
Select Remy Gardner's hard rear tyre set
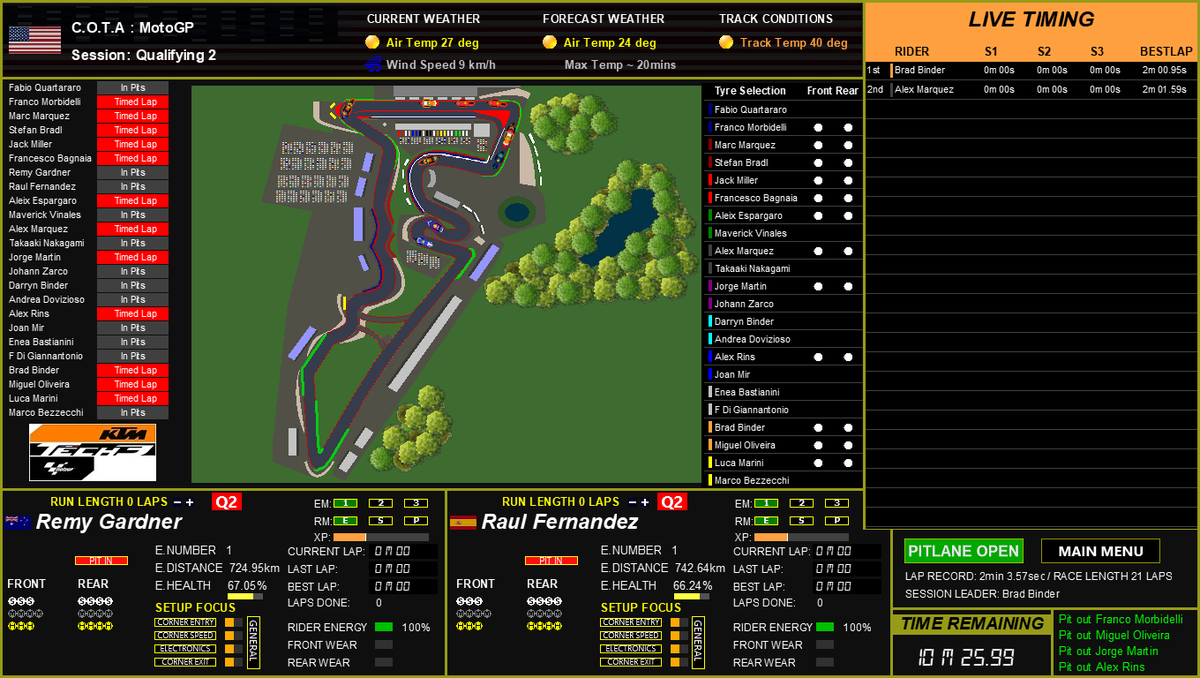[x=95, y=626]
